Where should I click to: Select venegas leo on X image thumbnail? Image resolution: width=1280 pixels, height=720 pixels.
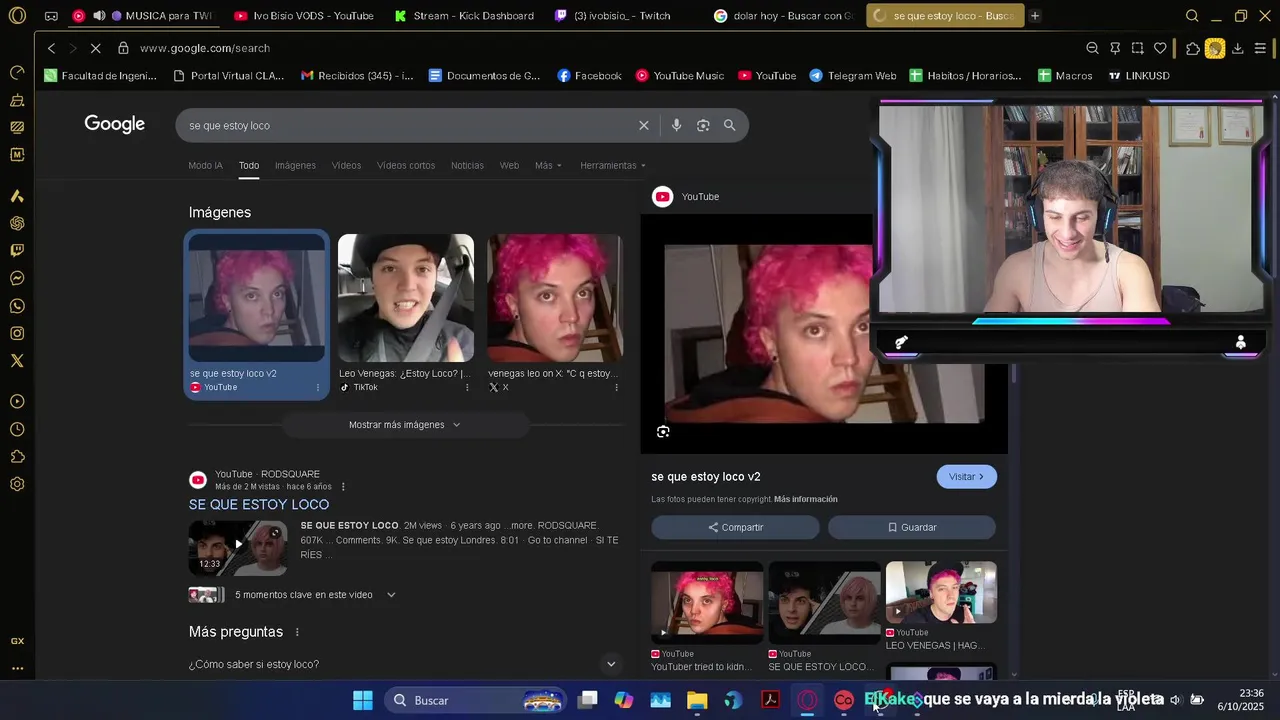[555, 298]
